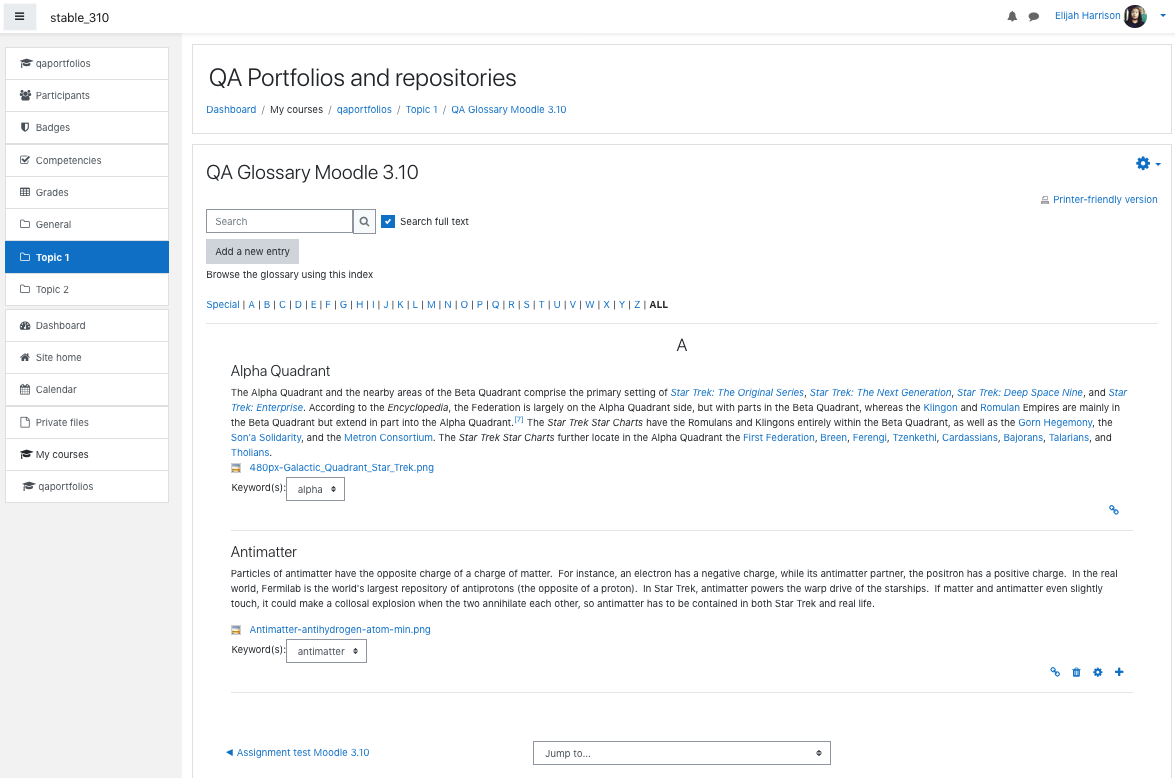Open the glossary actions gear menu
Screen dimensions: 1175x778
[x=1147, y=163]
